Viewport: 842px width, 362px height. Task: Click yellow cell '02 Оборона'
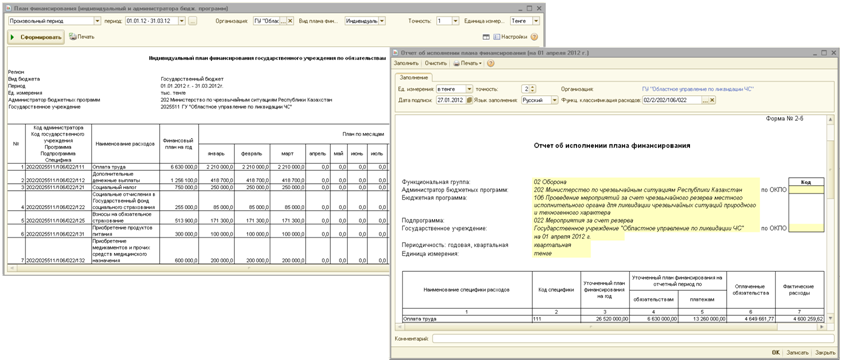(646, 182)
